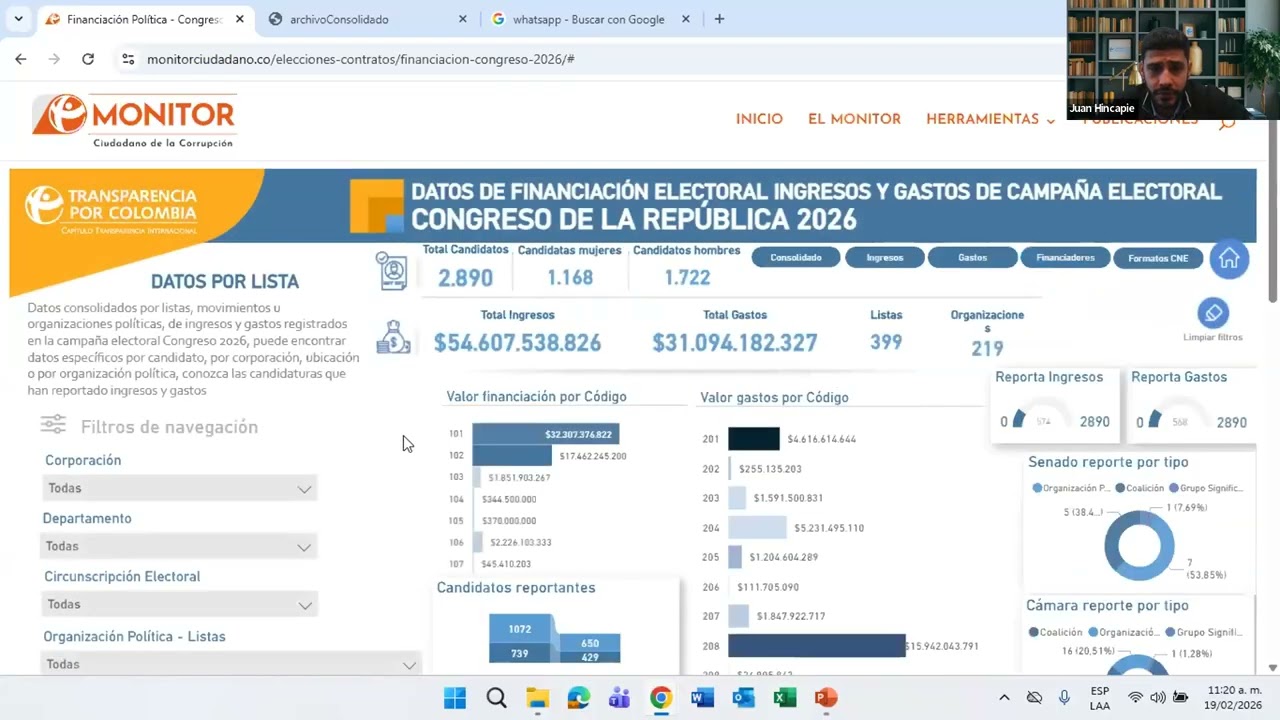Screen dimensions: 1280x720
Task: Open the Windows Start menu
Action: click(x=455, y=697)
